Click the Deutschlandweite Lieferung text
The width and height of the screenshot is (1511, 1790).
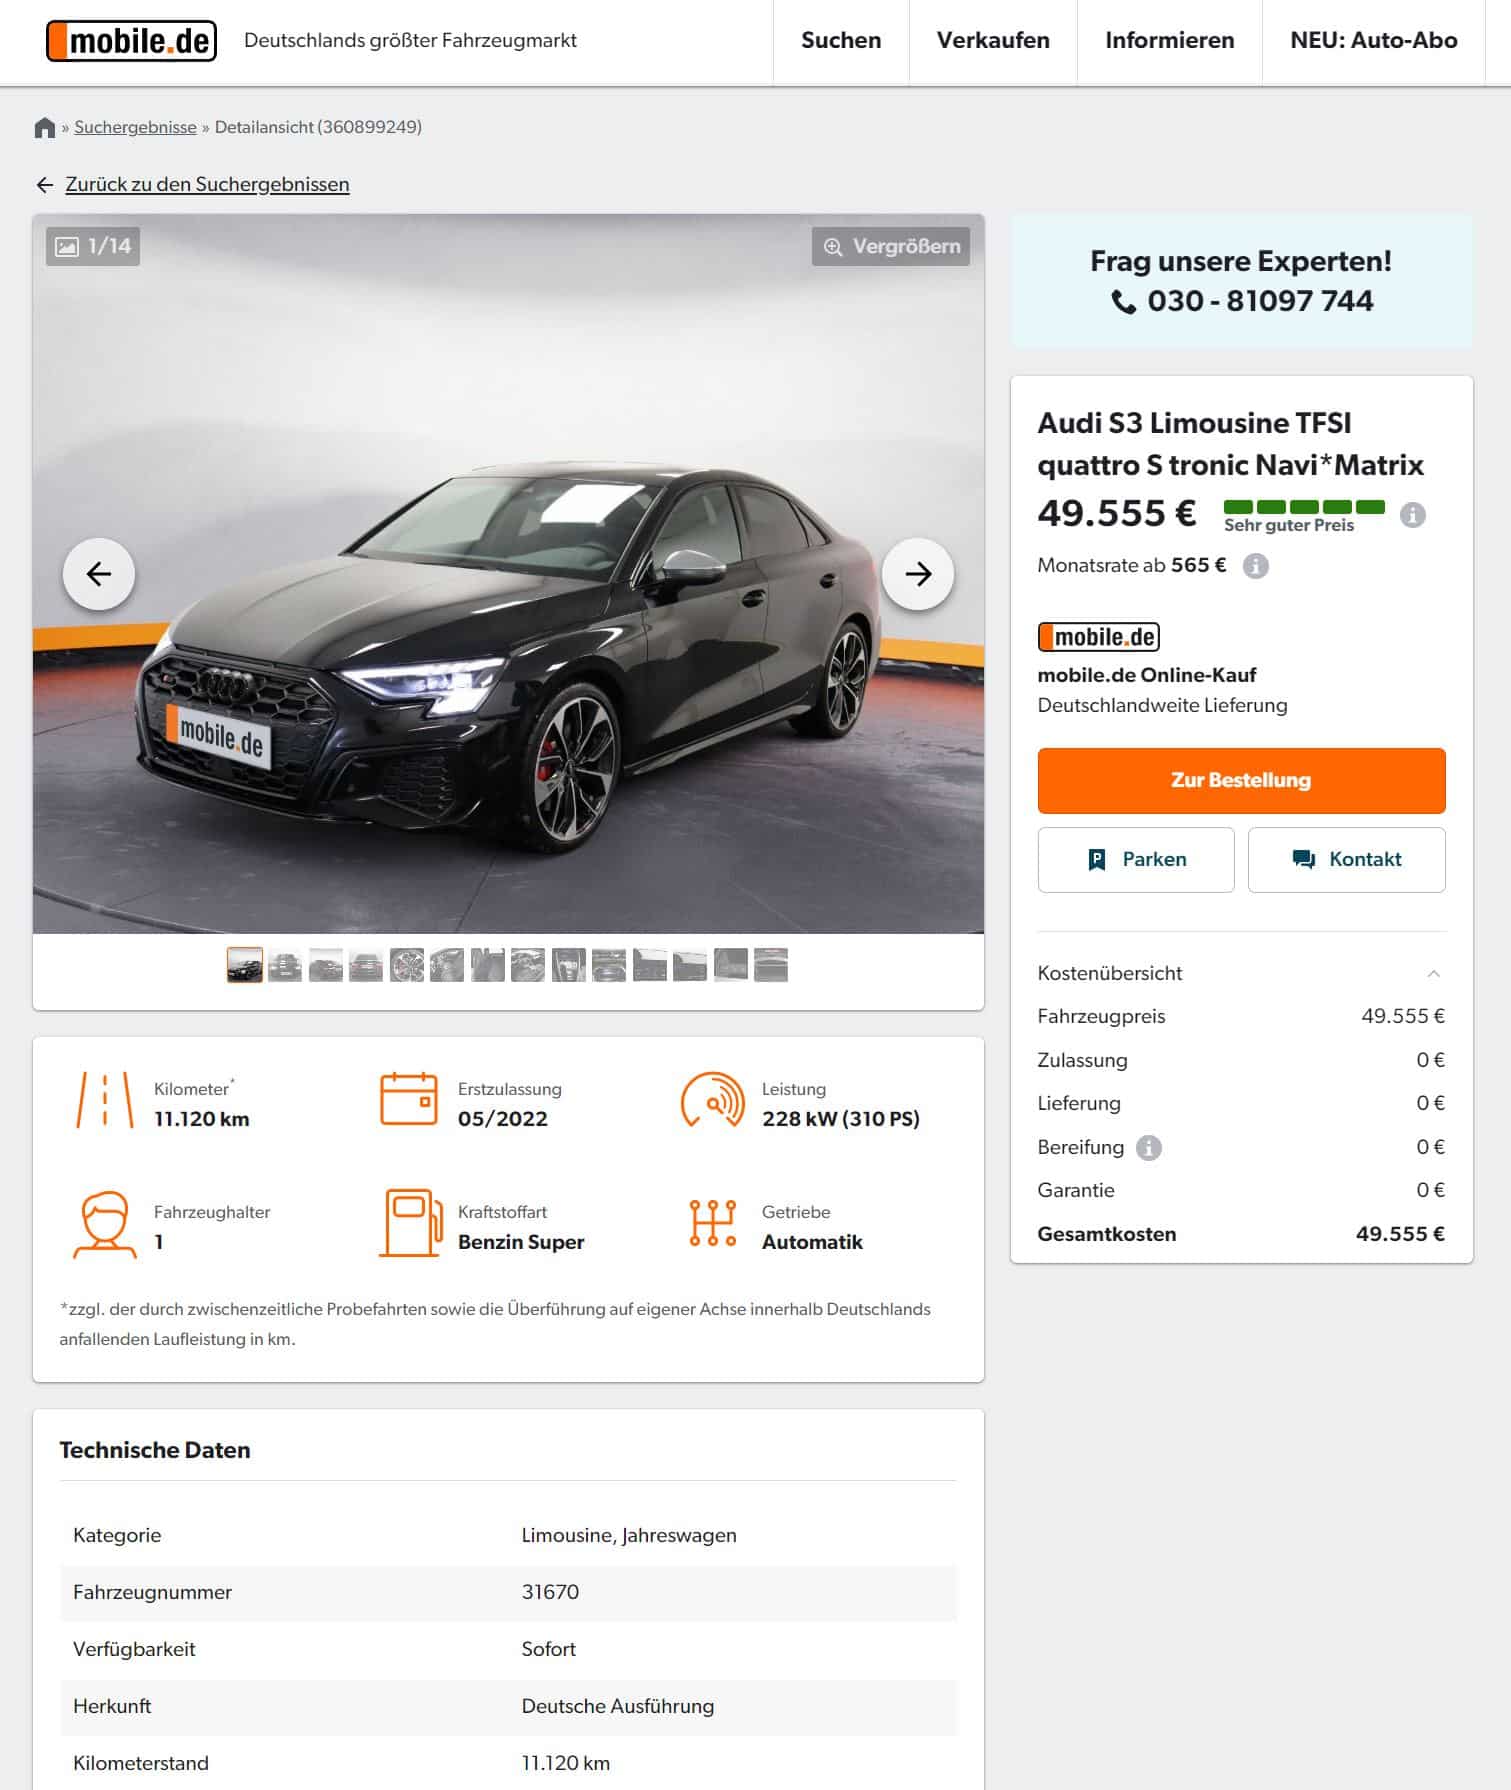pos(1162,705)
